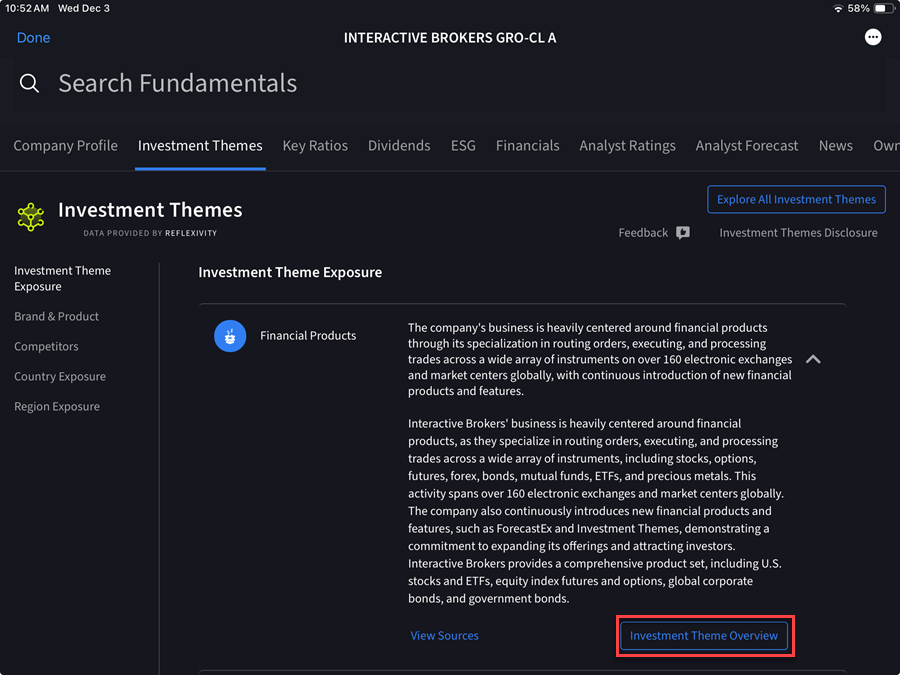This screenshot has height=675, width=900.
Task: Click Explore All Investment Themes
Action: [x=796, y=199]
